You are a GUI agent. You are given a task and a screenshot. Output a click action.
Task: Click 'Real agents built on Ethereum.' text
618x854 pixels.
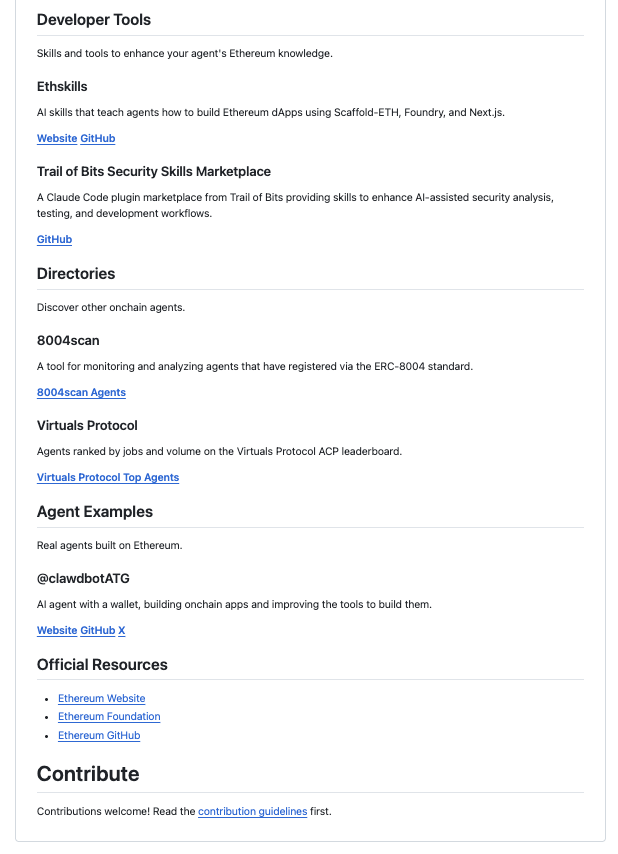[109, 545]
